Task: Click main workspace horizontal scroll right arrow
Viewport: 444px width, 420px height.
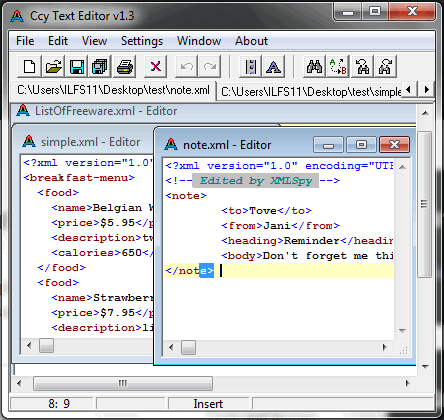Action: coord(407,383)
